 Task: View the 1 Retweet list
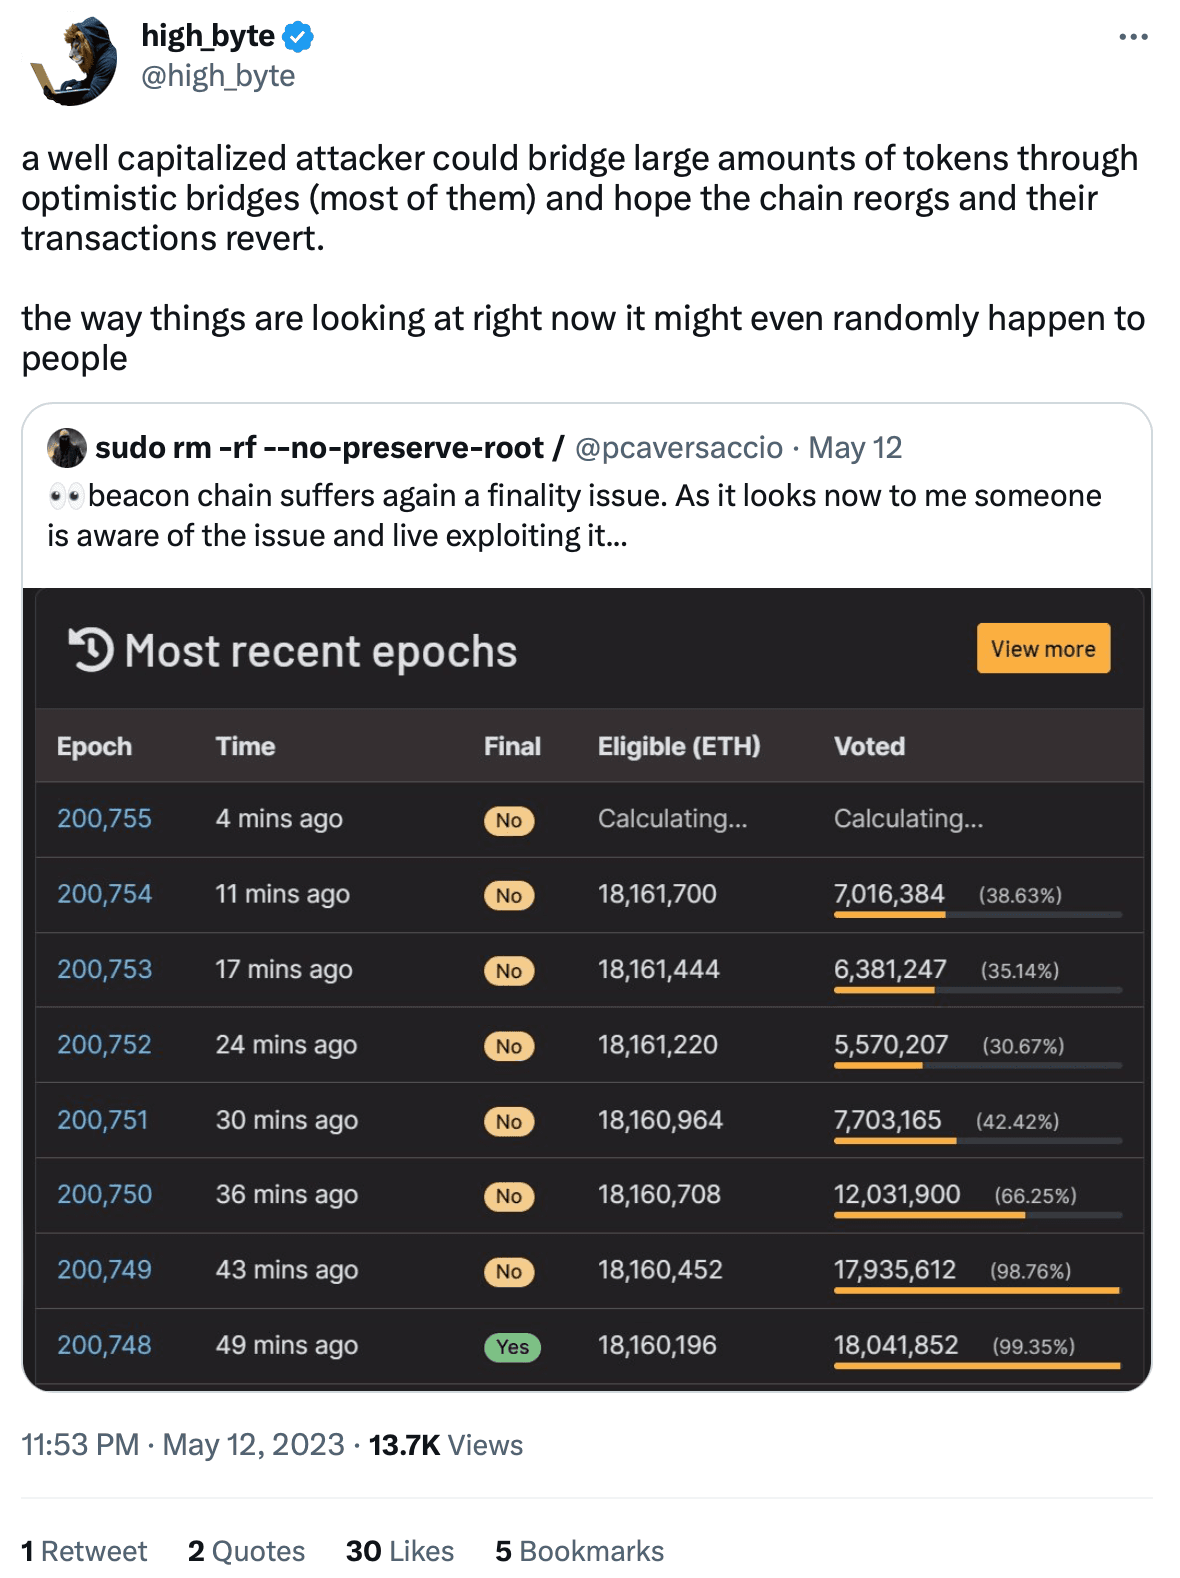pos(84,1551)
